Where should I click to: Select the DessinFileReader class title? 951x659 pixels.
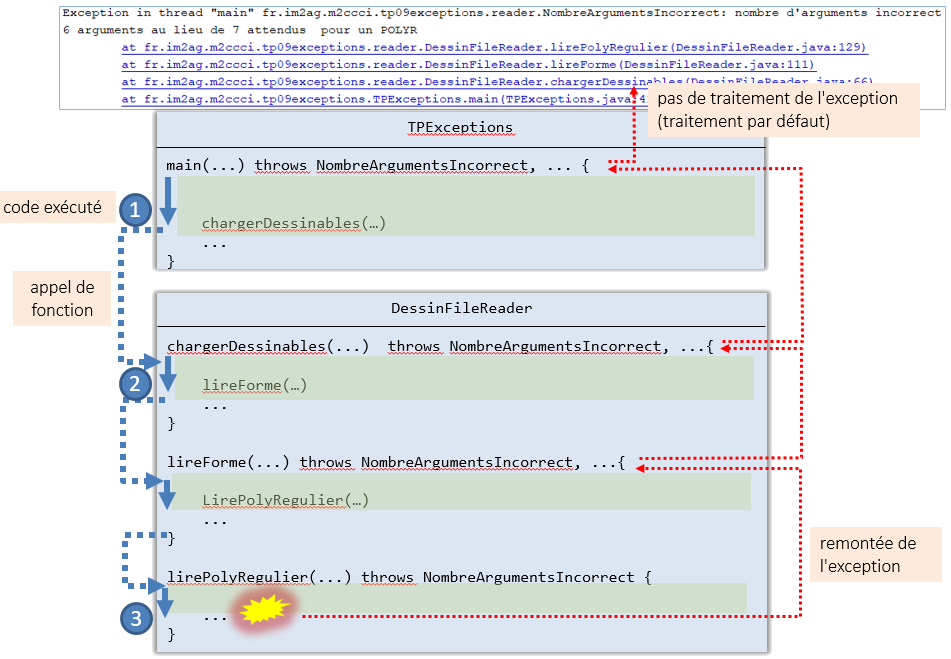[x=461, y=308]
